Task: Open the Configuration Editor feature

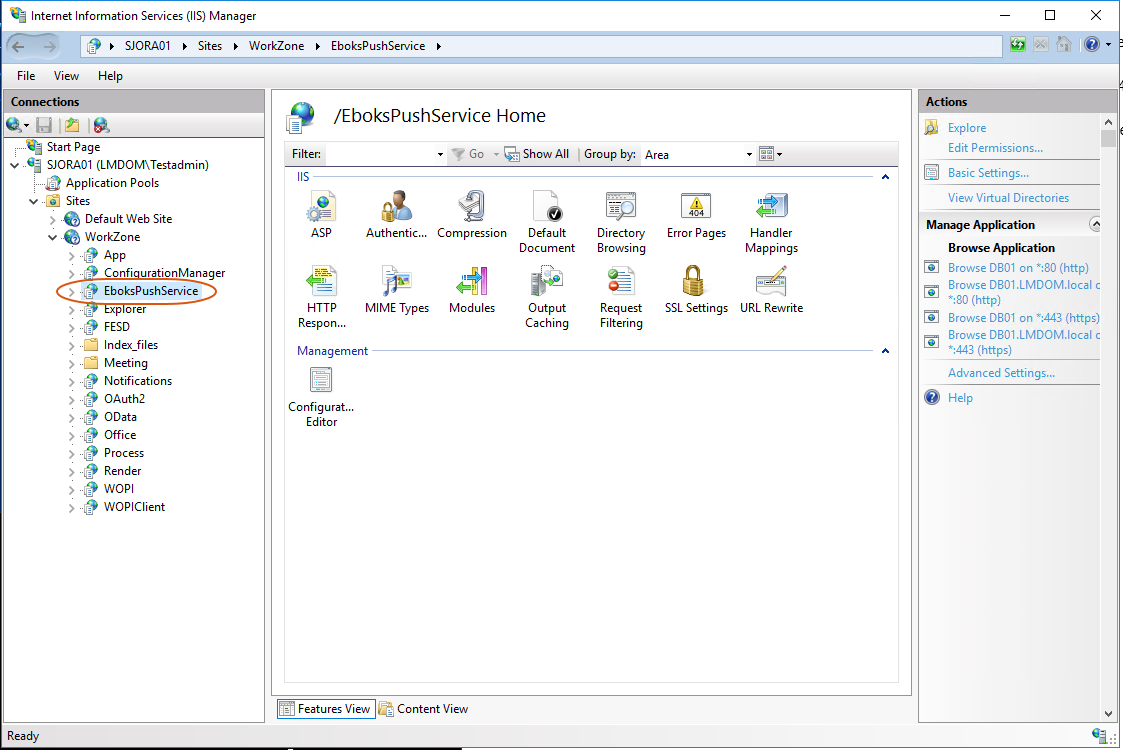Action: coord(321,398)
